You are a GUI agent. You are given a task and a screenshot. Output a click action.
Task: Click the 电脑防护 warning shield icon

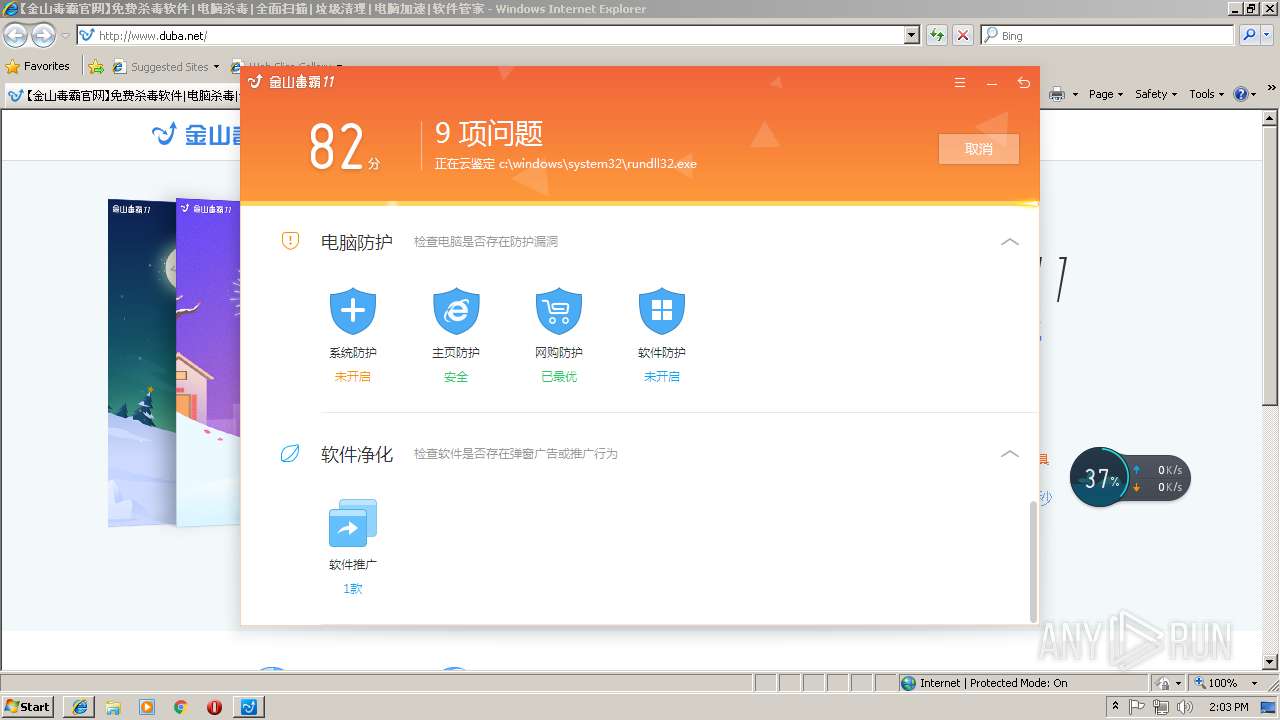pos(290,241)
